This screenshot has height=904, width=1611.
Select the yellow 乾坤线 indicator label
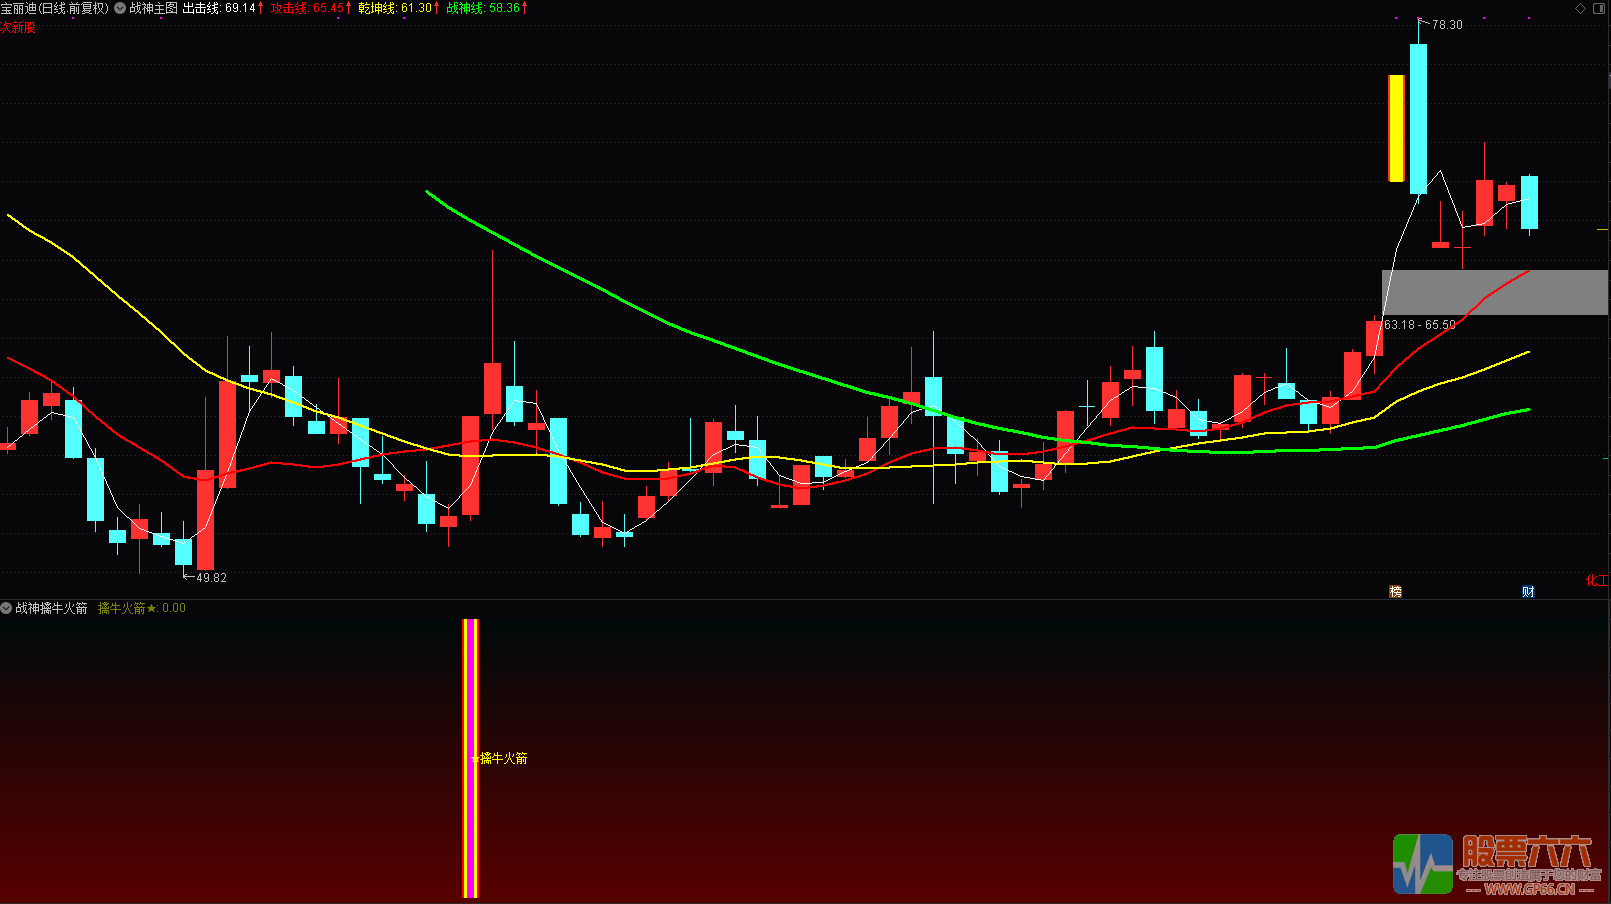pyautogui.click(x=398, y=8)
